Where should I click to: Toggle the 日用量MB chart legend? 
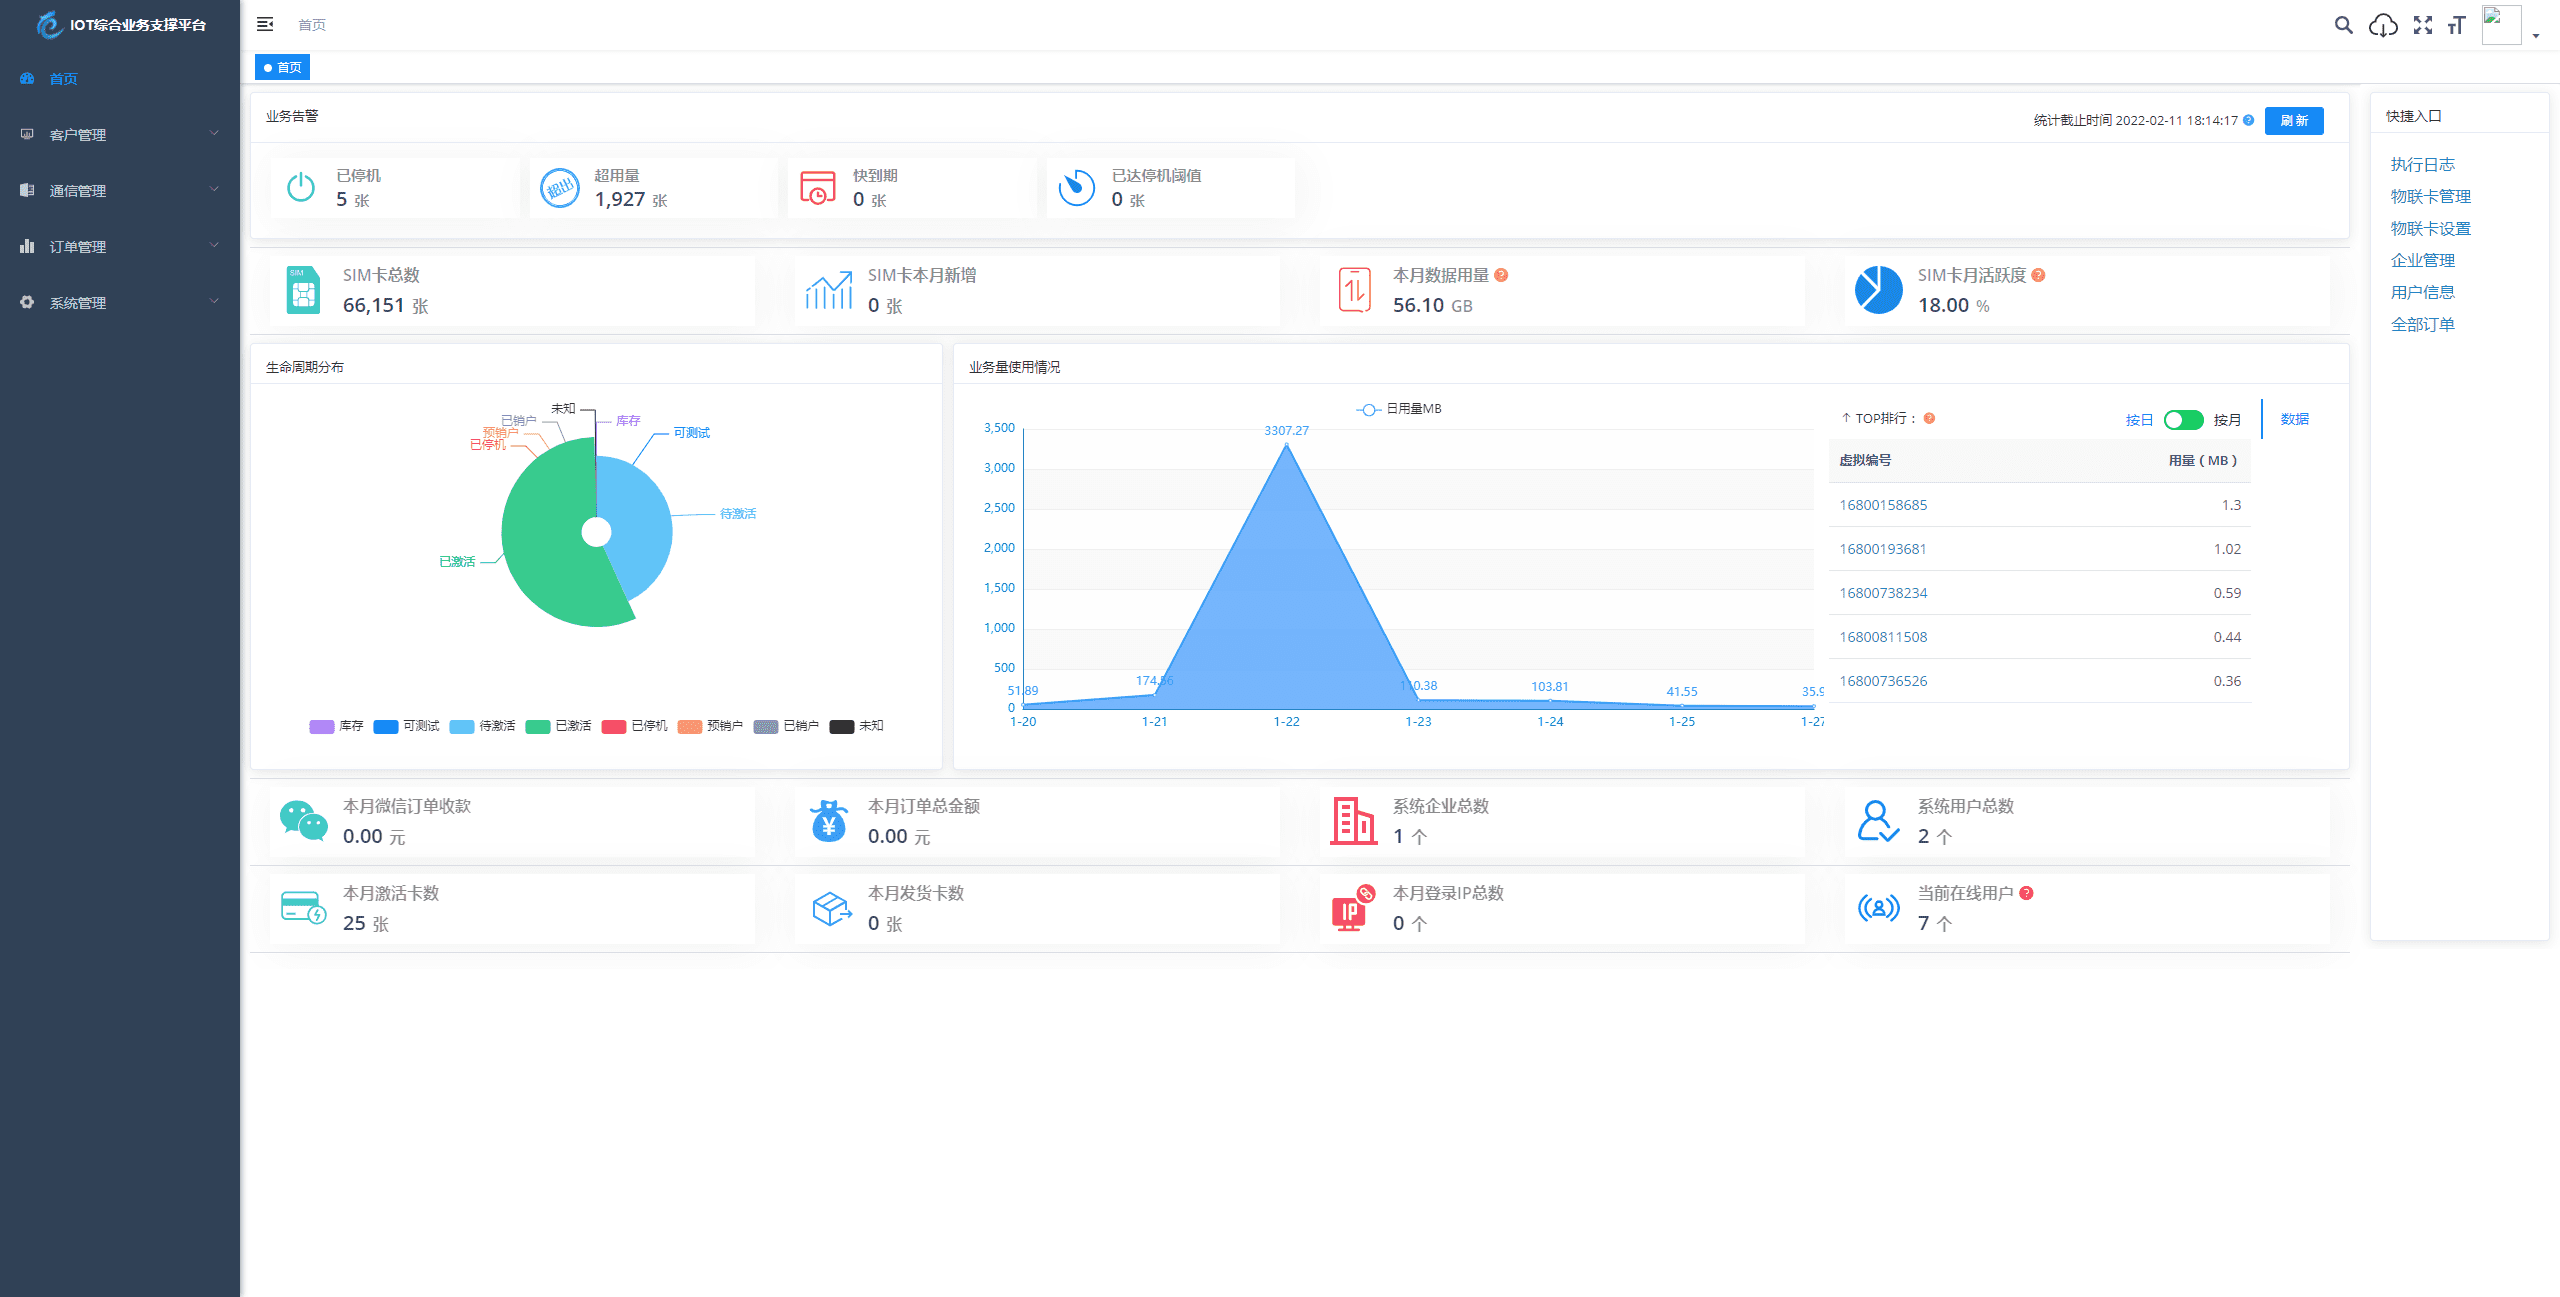pos(1400,409)
